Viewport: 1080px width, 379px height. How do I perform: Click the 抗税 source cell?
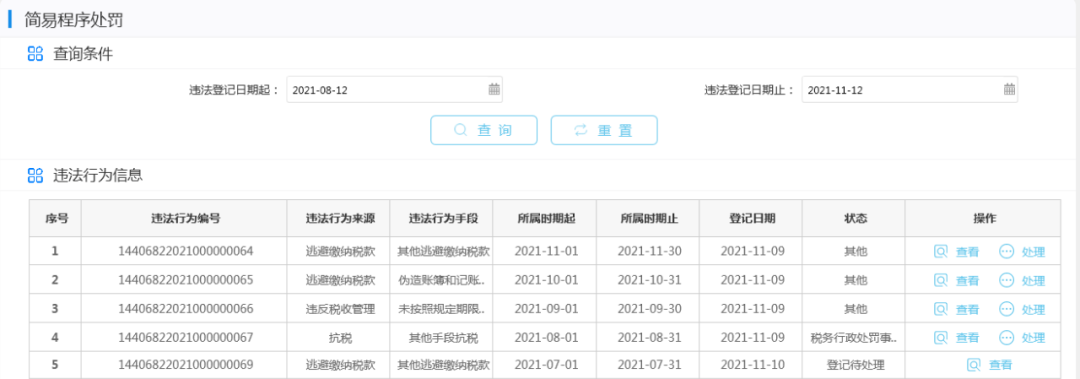point(339,338)
